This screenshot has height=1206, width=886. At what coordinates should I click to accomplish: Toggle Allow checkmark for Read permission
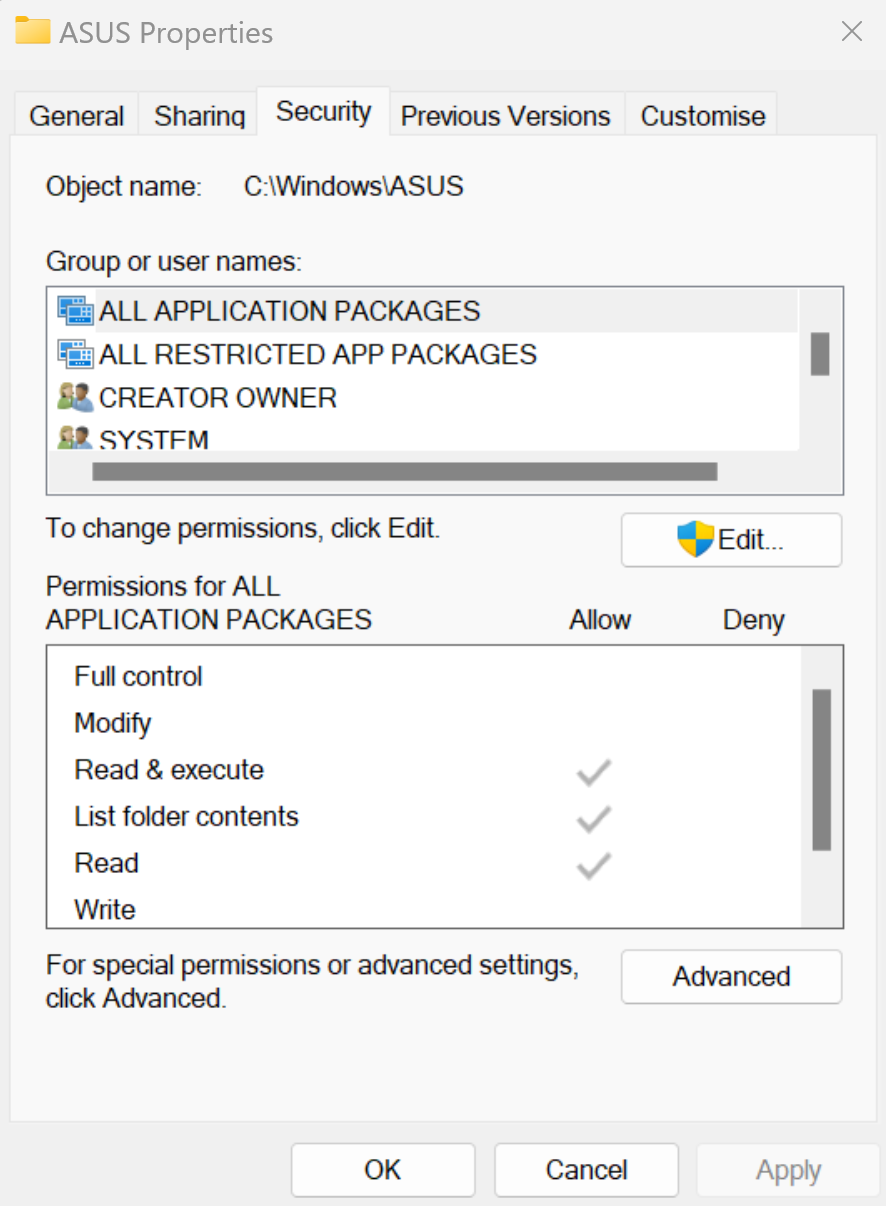click(x=592, y=864)
